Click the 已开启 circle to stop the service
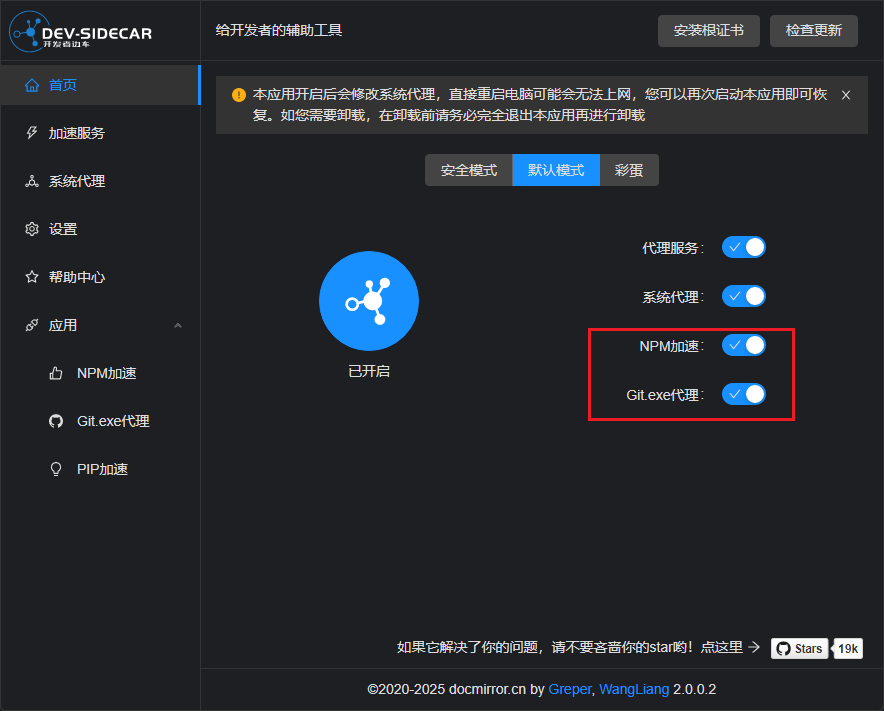 368,300
